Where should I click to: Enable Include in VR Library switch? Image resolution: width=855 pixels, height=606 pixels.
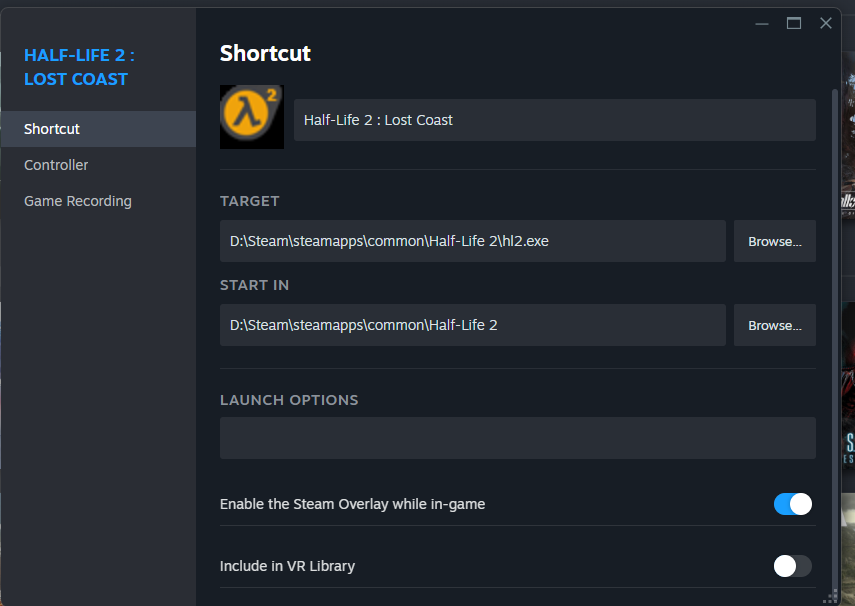click(793, 566)
